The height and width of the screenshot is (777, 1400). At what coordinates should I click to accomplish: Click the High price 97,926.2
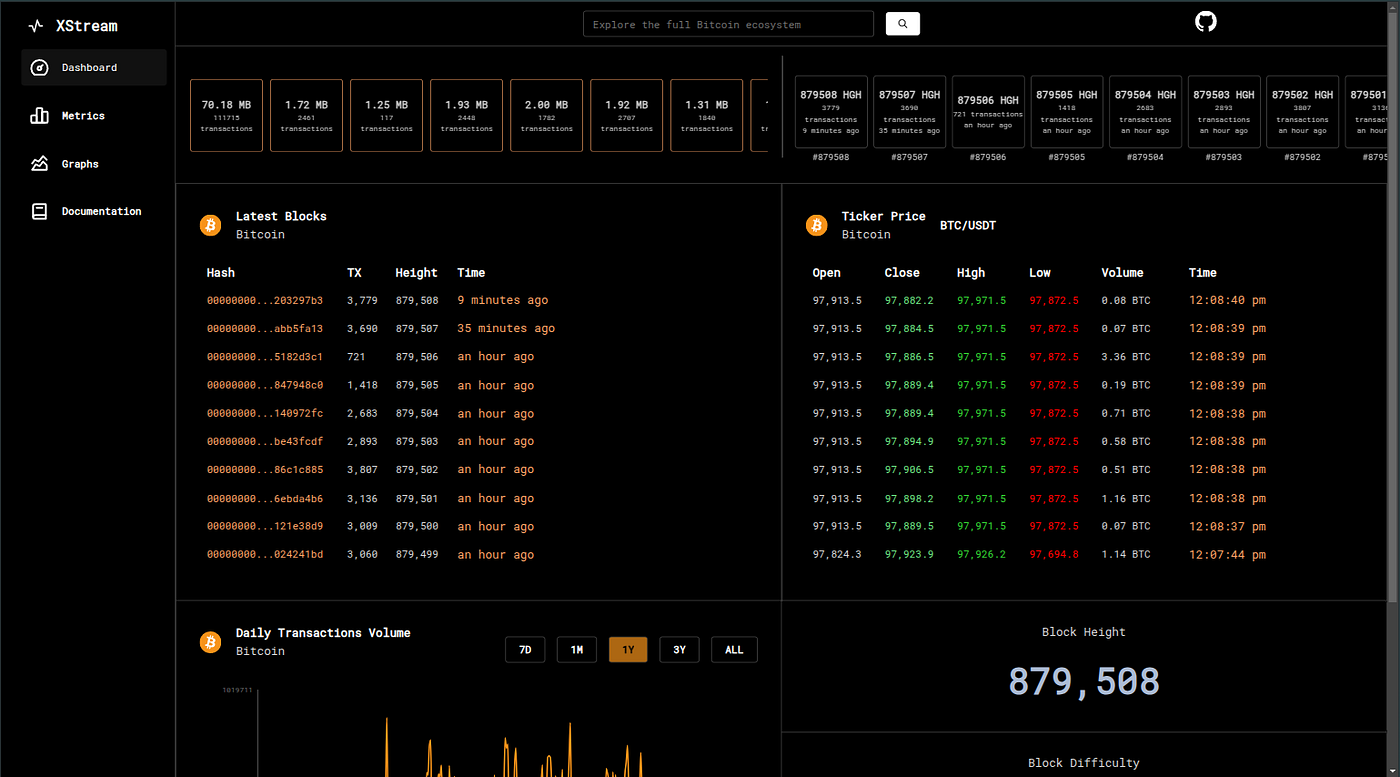tap(982, 555)
